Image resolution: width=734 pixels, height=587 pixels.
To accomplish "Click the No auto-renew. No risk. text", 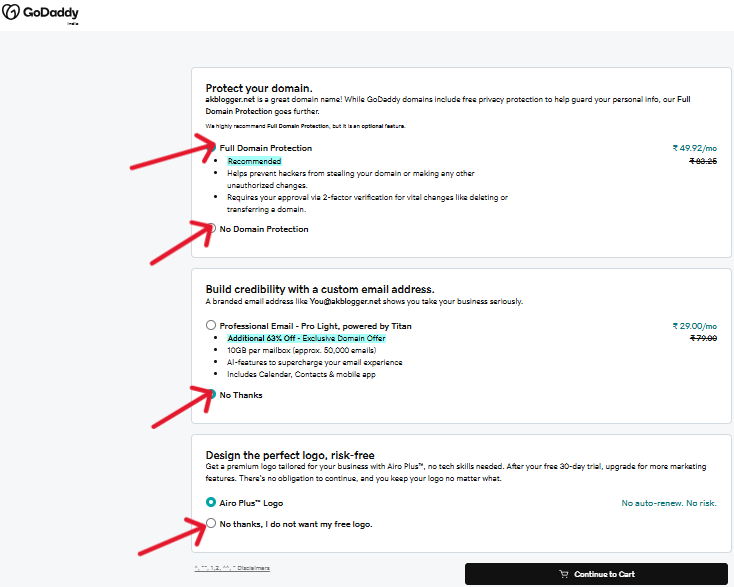I will 669,503.
